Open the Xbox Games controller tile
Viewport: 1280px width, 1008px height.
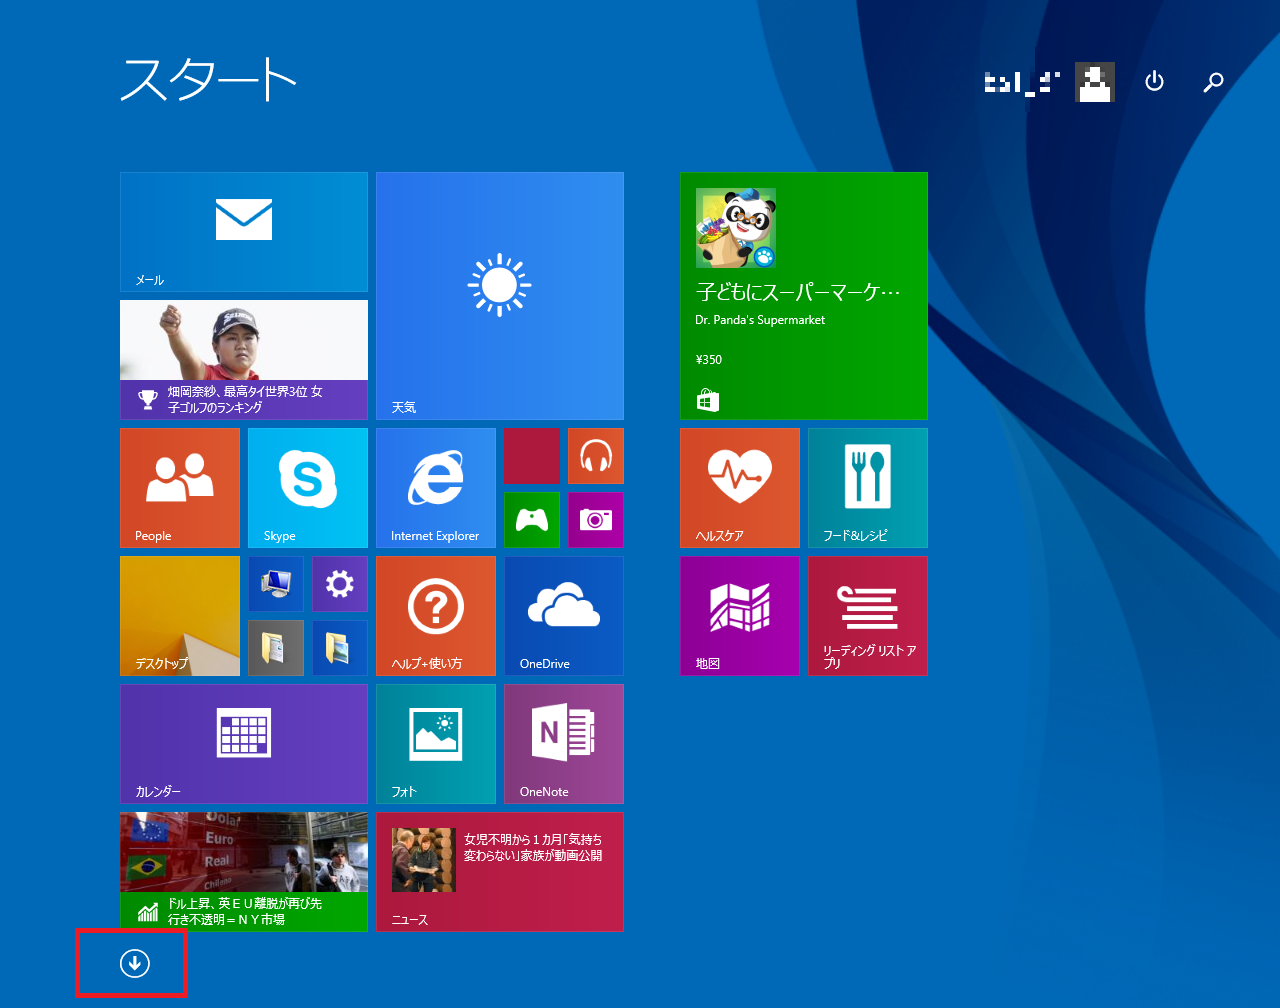pos(532,520)
